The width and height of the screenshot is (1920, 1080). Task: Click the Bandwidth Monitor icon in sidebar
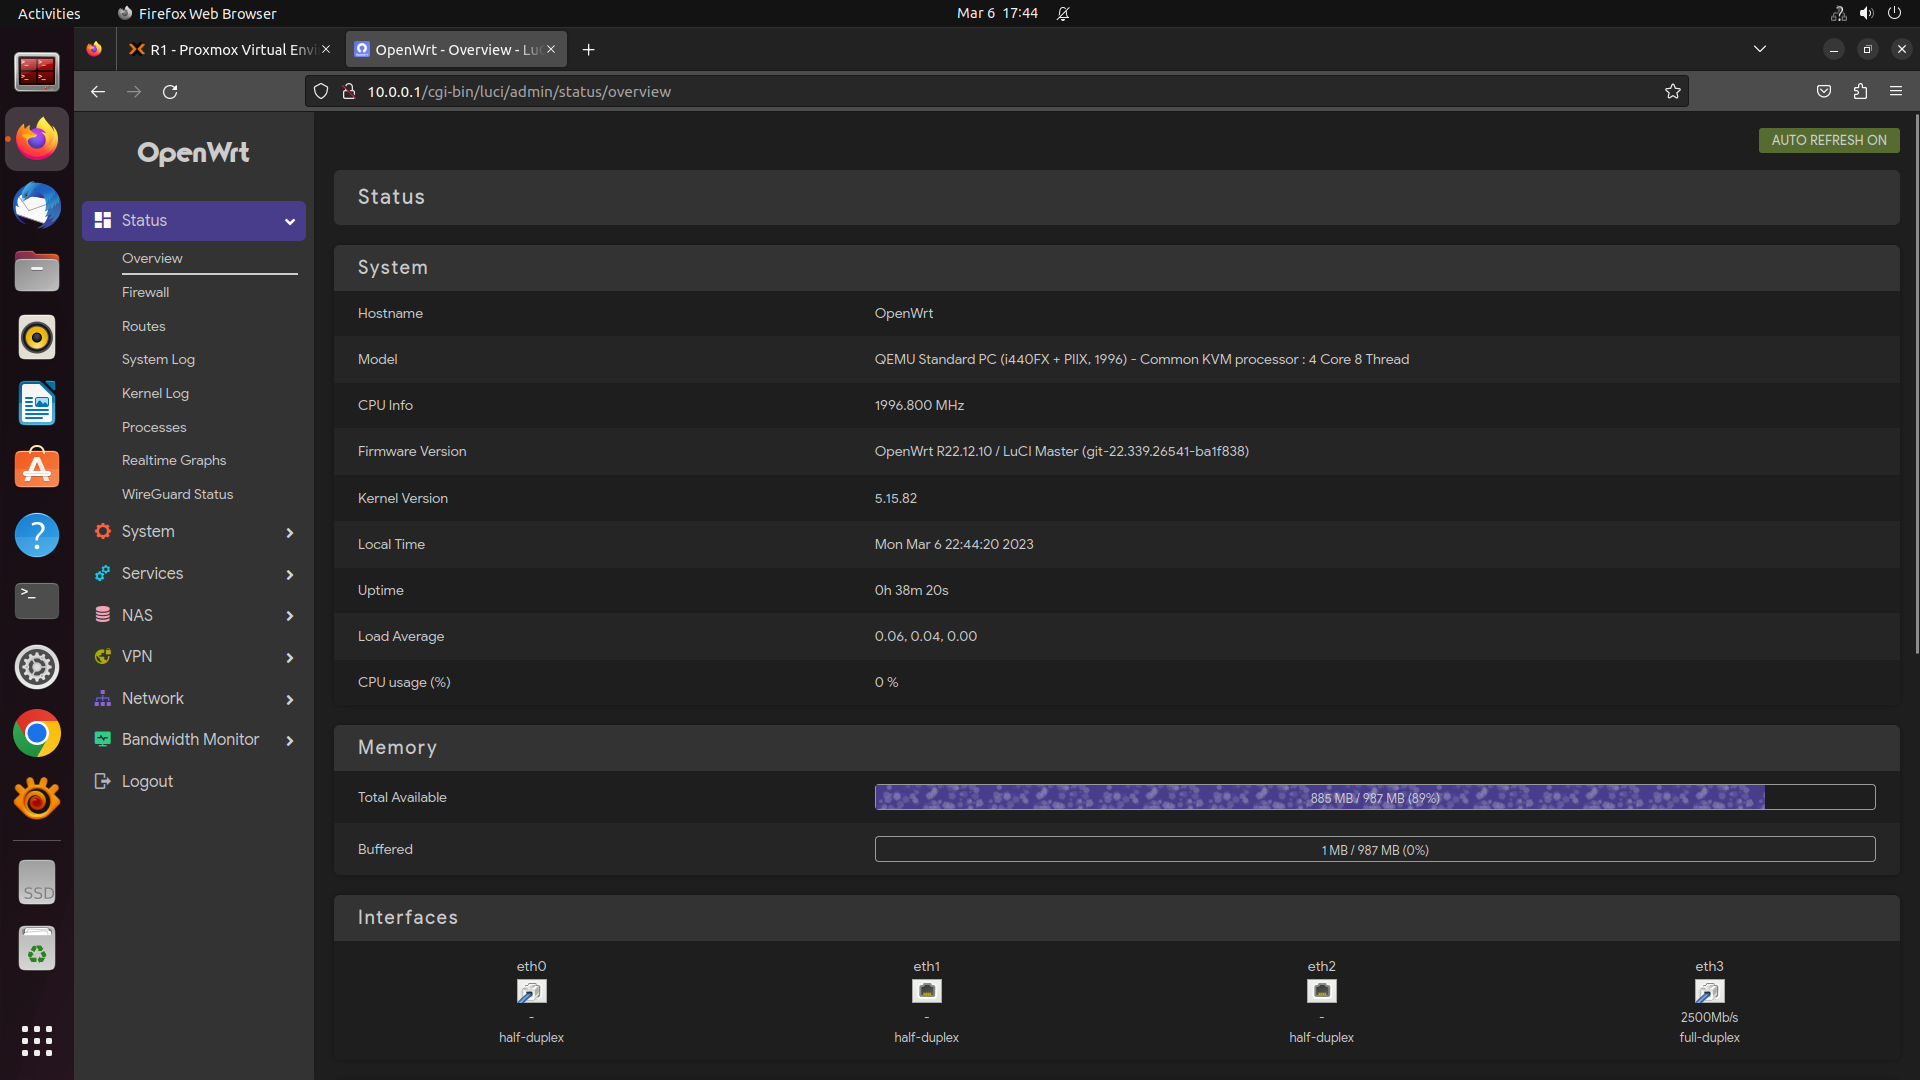103,739
